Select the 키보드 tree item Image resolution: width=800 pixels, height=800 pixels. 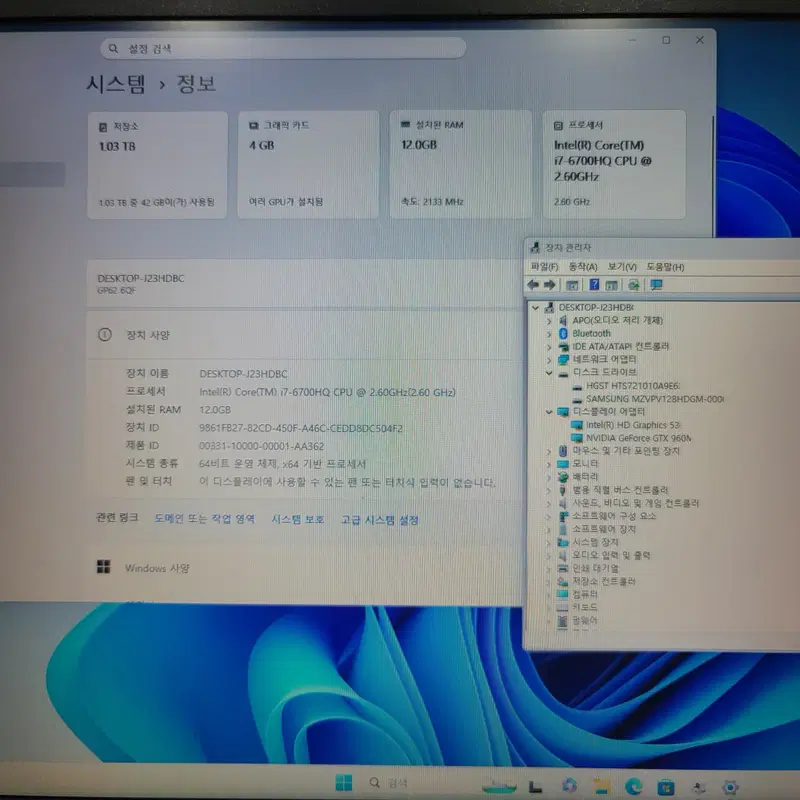[x=585, y=607]
